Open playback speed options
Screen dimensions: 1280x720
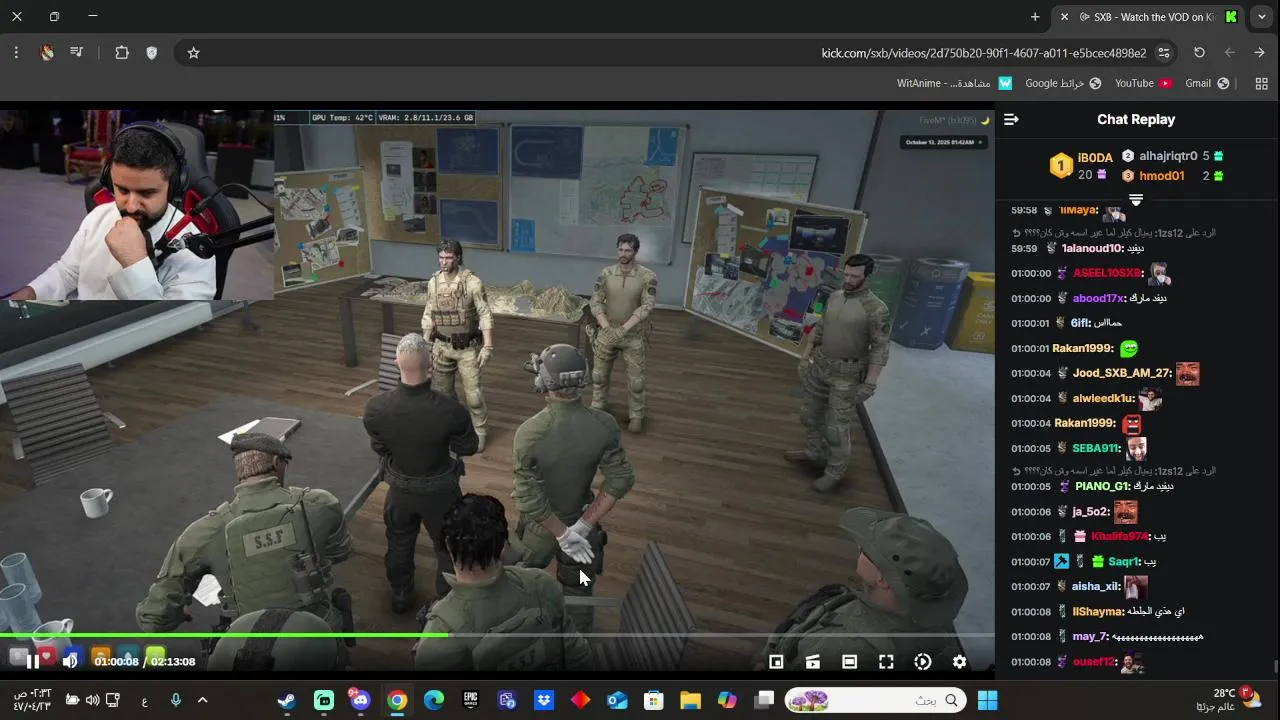tap(923, 661)
